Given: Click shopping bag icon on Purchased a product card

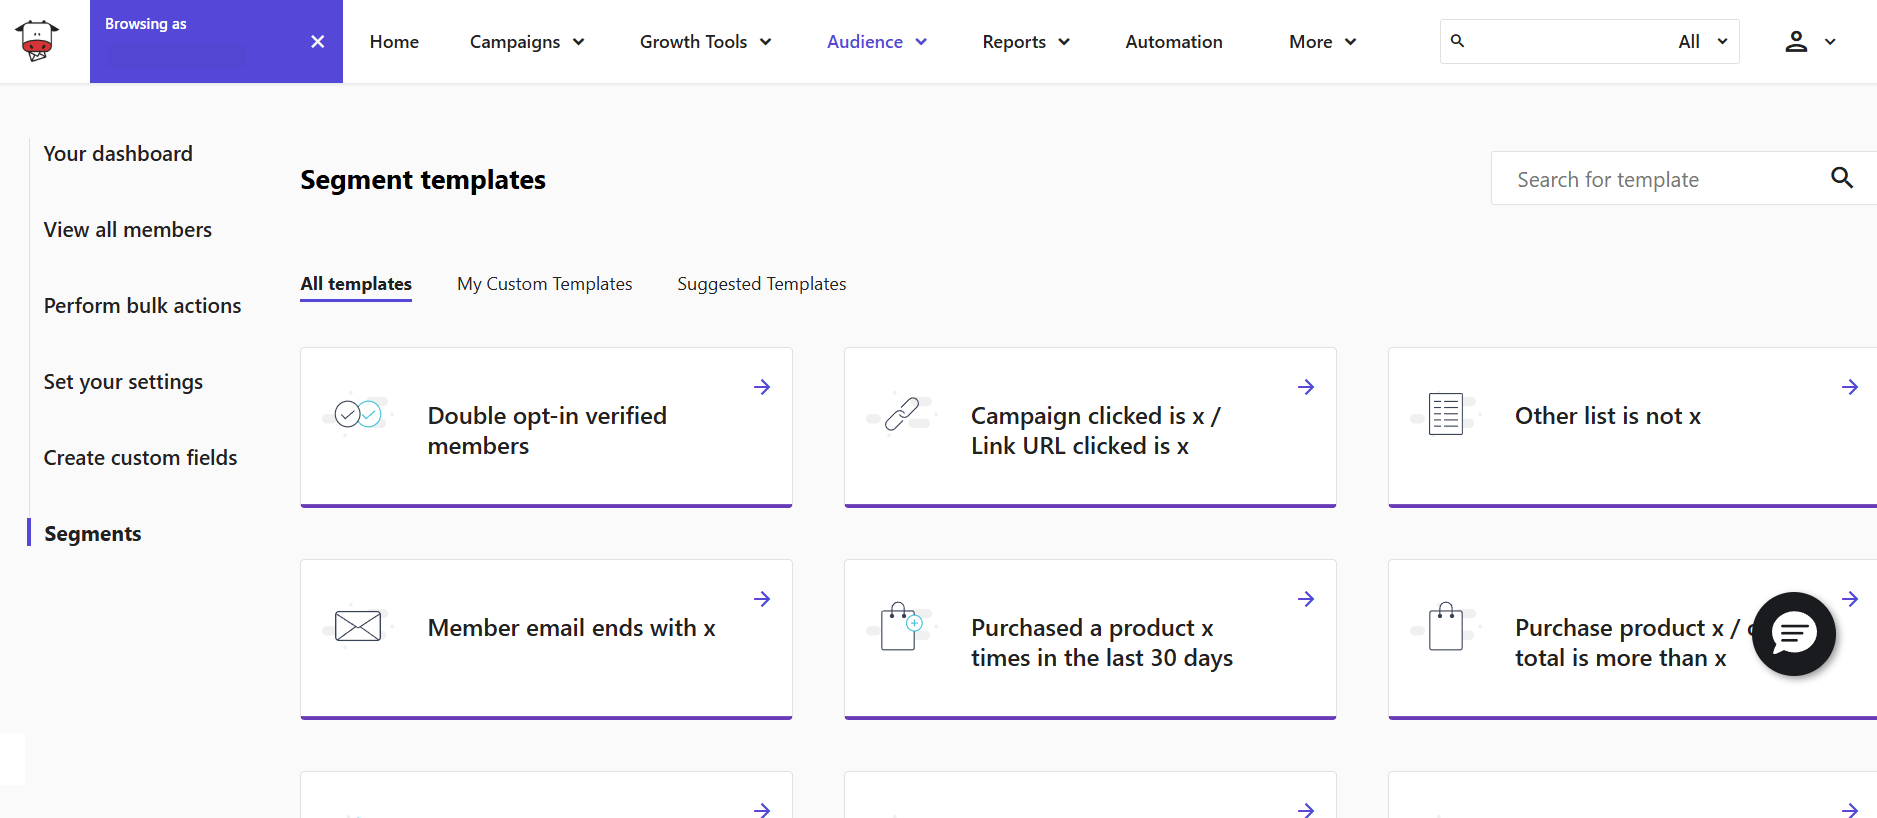Looking at the screenshot, I should (902, 626).
